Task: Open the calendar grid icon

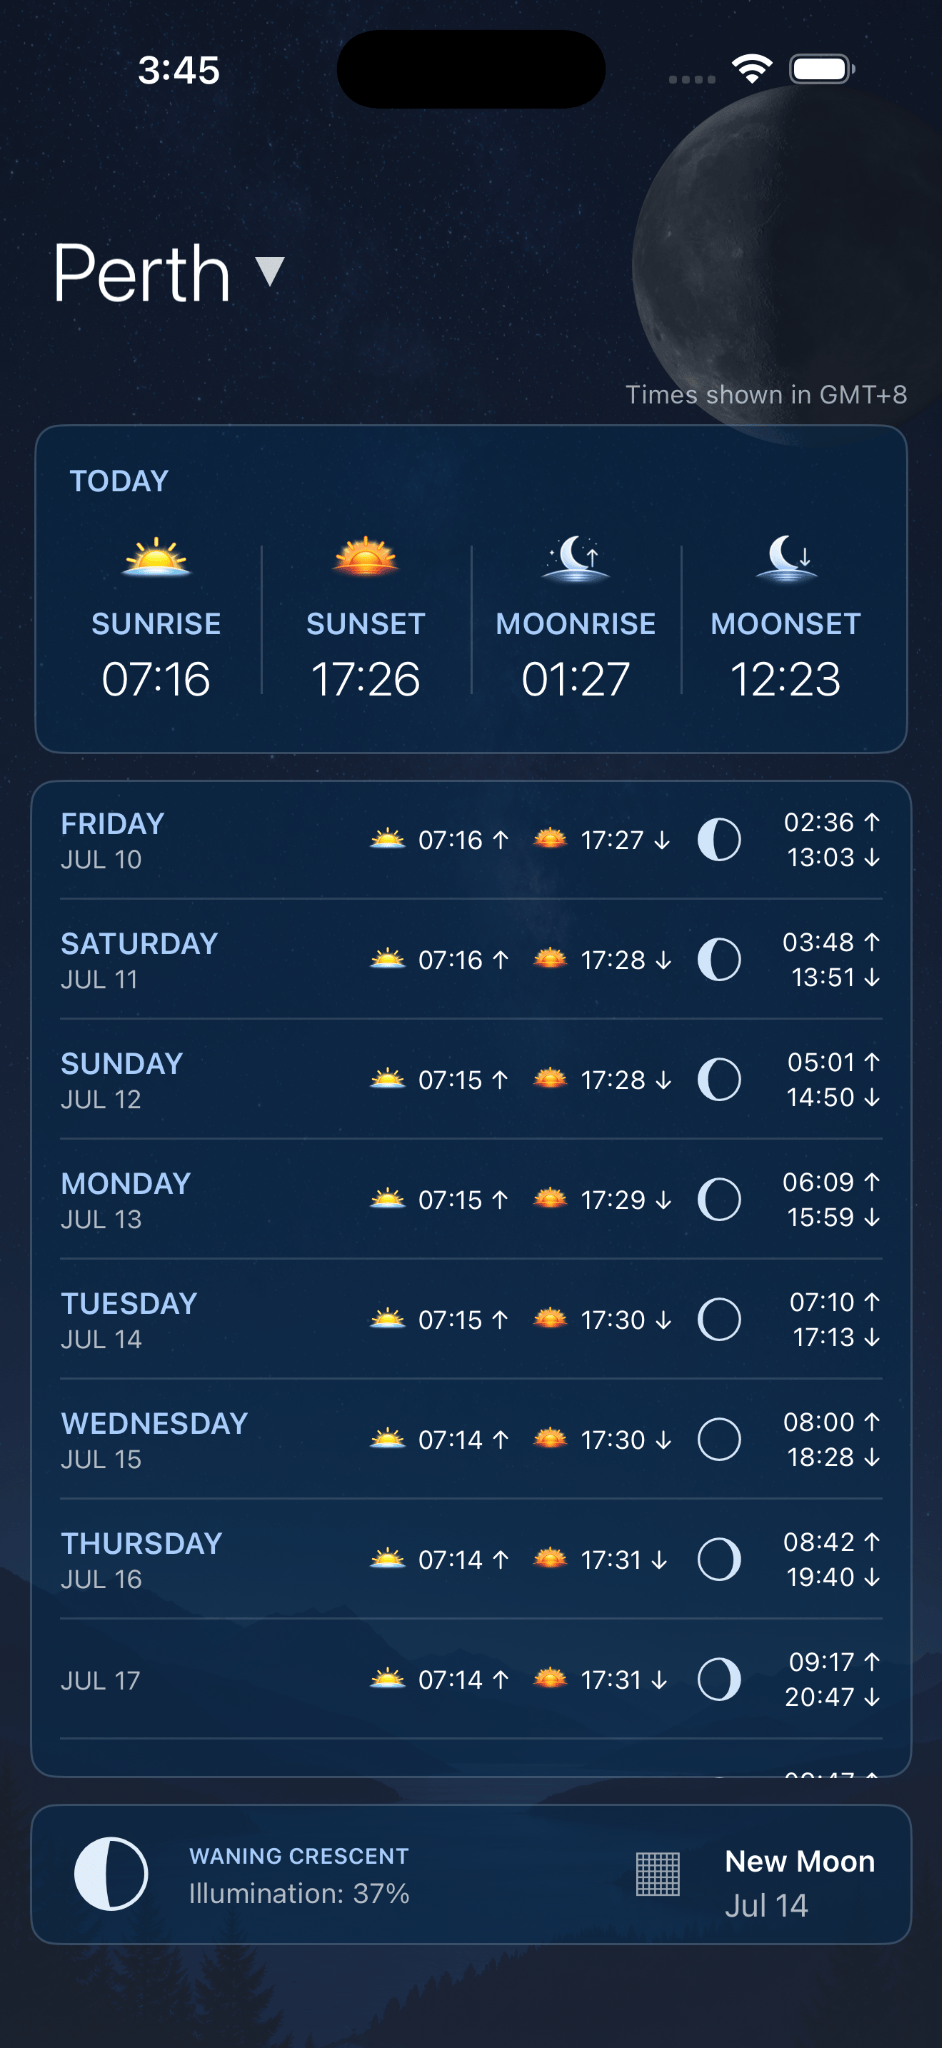Action: (x=658, y=1874)
